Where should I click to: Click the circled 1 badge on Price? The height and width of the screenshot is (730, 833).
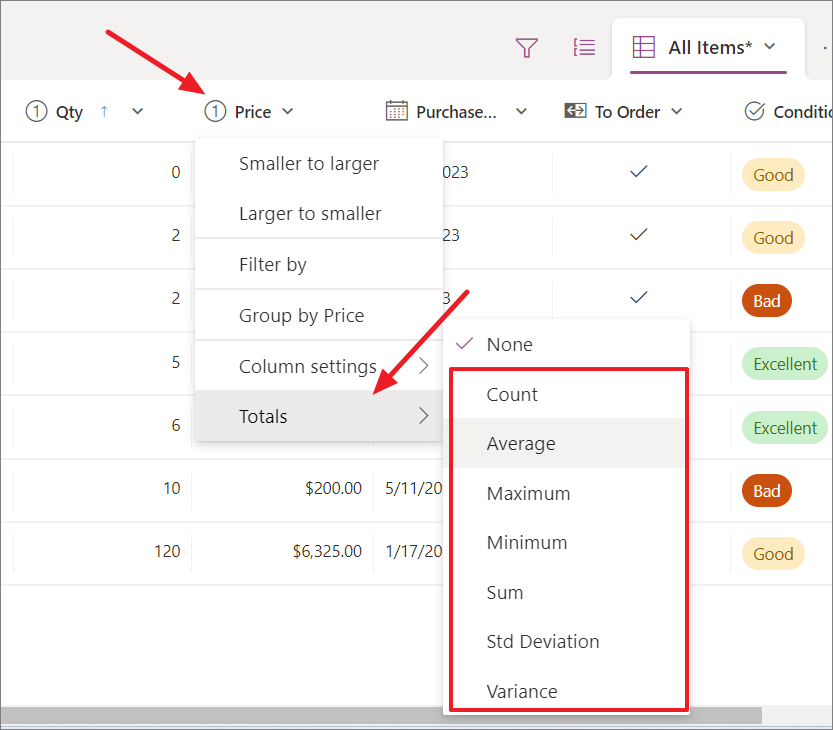coord(214,111)
